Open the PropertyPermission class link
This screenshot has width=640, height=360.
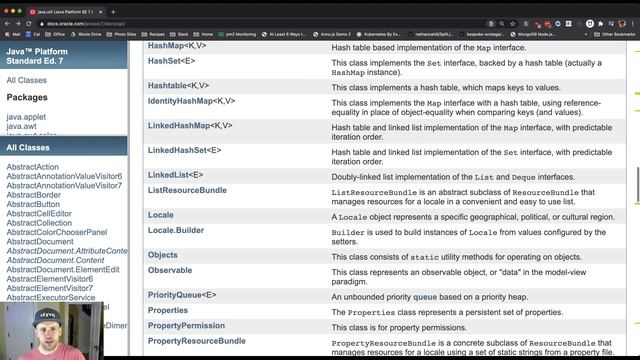click(186, 326)
